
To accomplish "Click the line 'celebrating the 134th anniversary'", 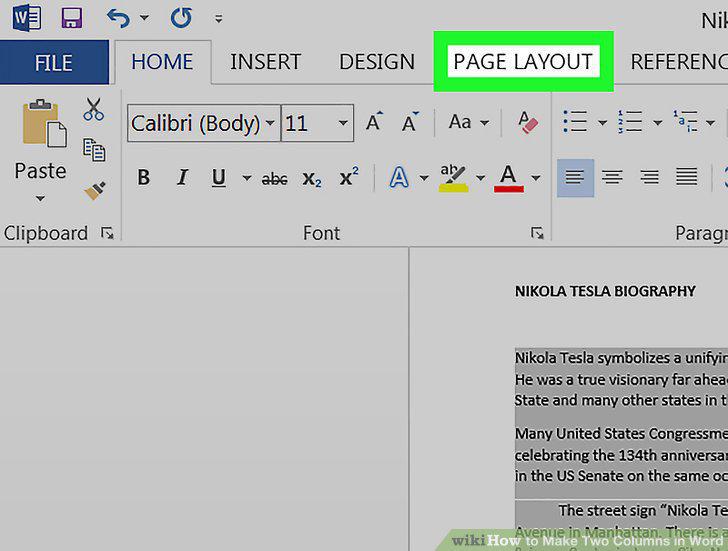I will pos(621,455).
